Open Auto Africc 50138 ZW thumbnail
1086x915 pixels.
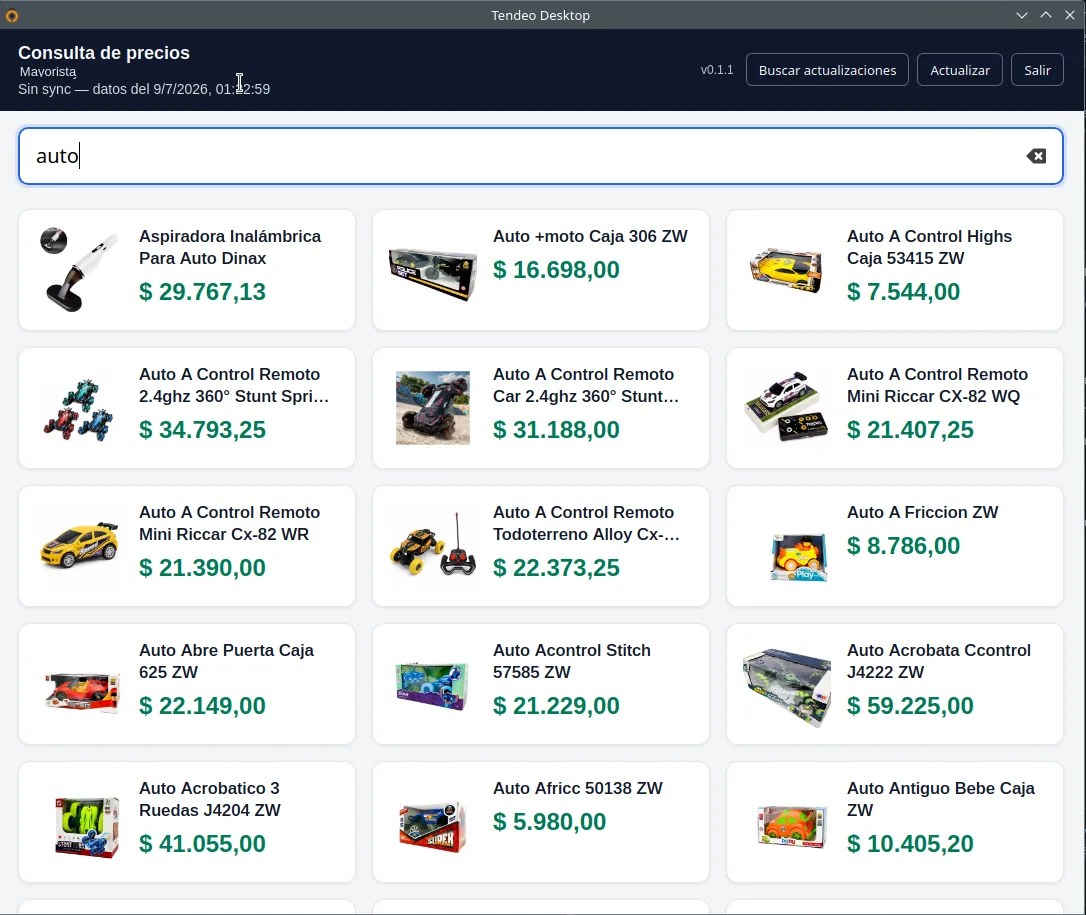(x=434, y=827)
